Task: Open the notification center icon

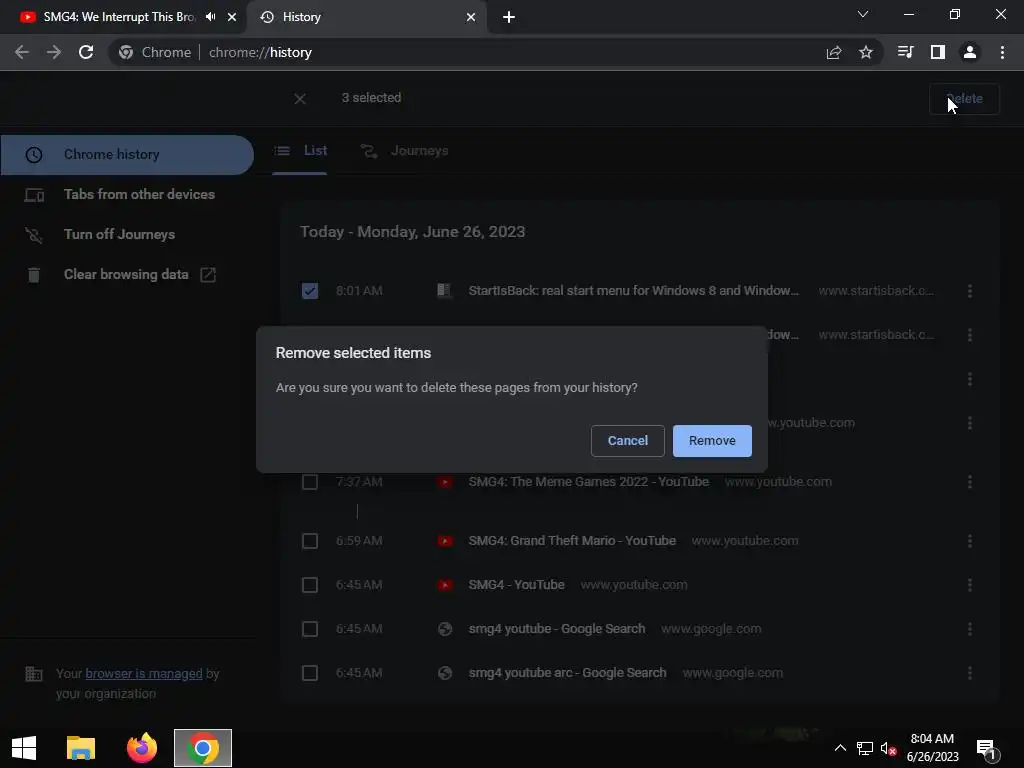Action: (x=987, y=749)
